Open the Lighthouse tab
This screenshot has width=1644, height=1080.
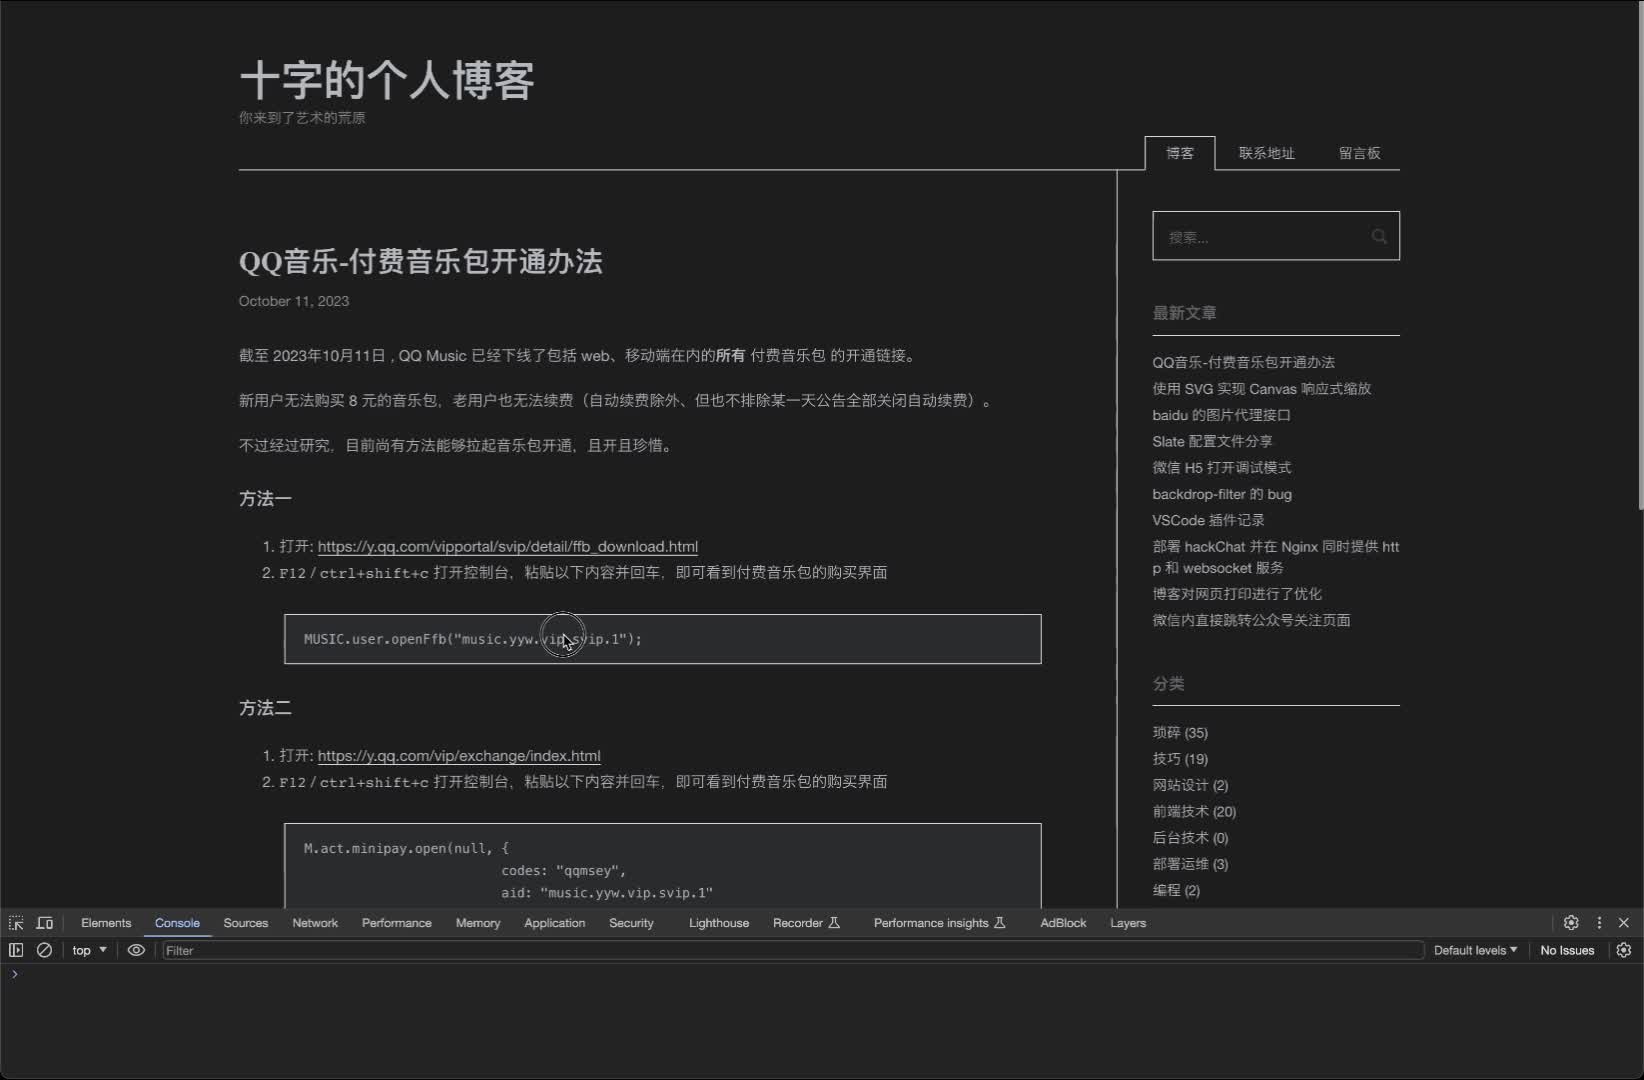pyautogui.click(x=719, y=923)
